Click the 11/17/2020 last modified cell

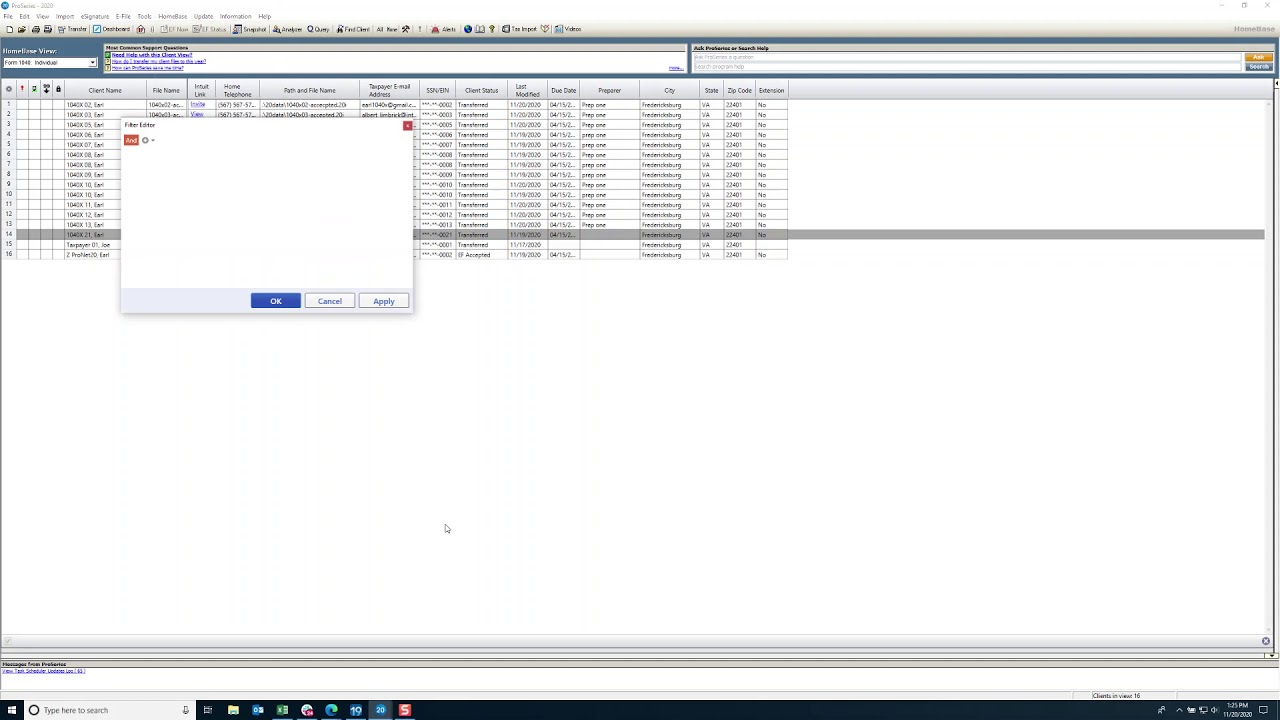tap(526, 245)
